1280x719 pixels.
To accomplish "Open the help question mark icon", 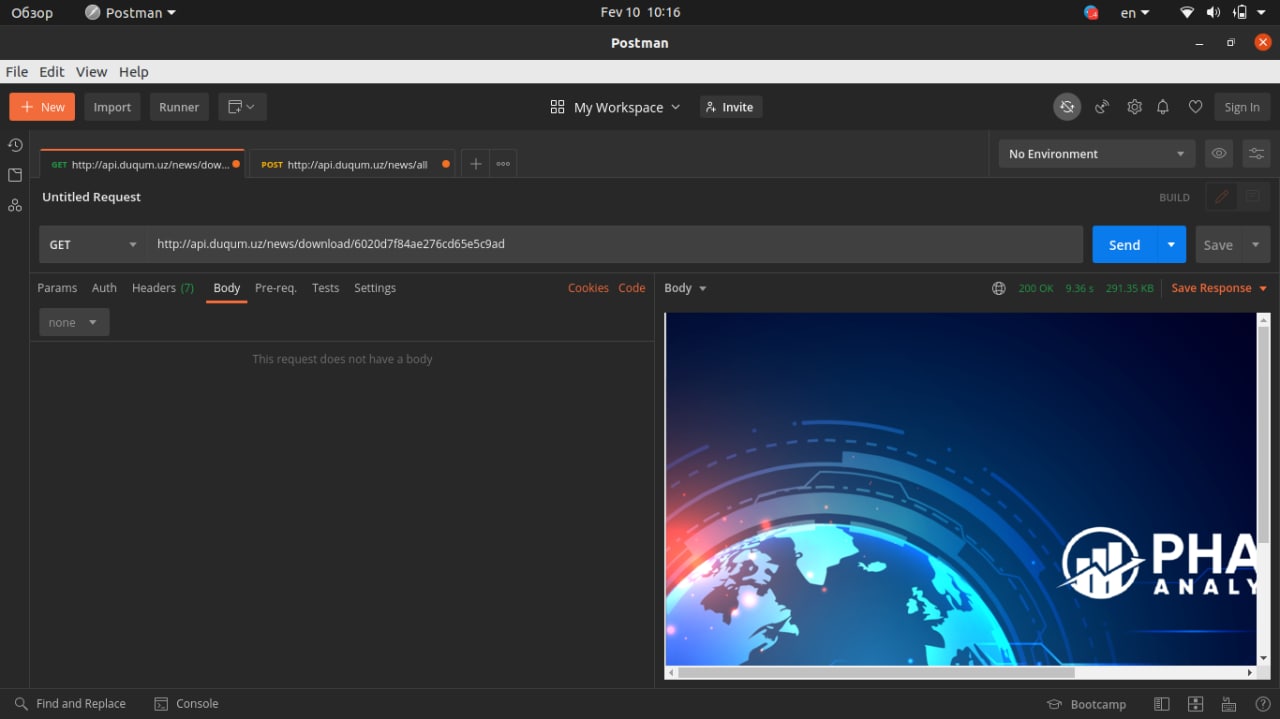I will pyautogui.click(x=1262, y=704).
